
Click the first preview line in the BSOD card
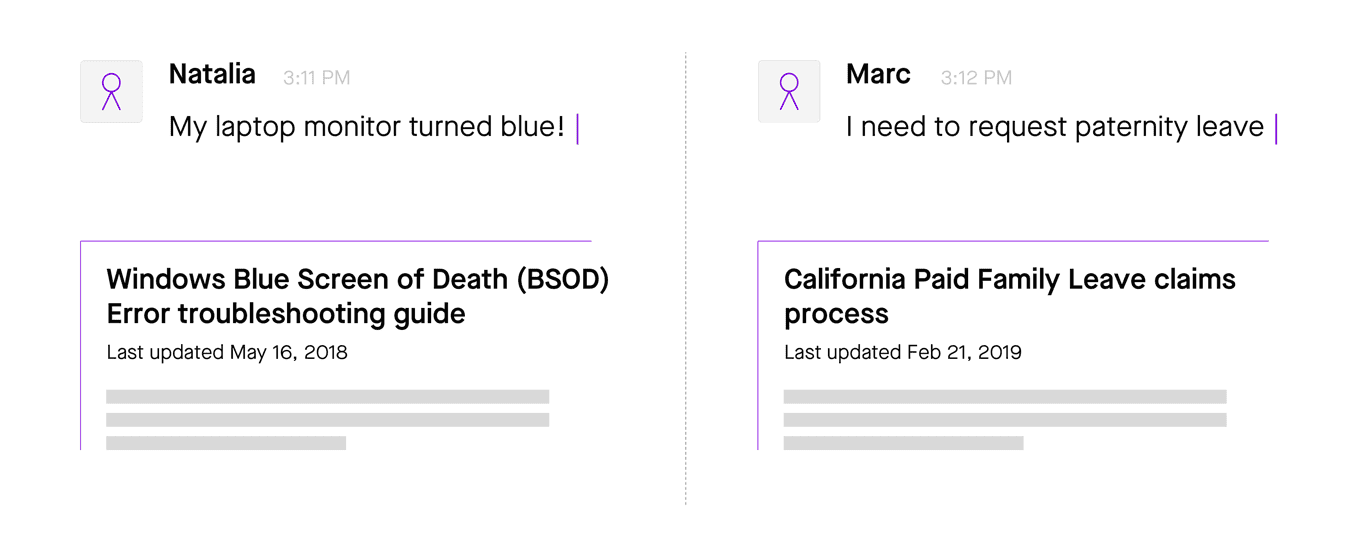click(327, 396)
